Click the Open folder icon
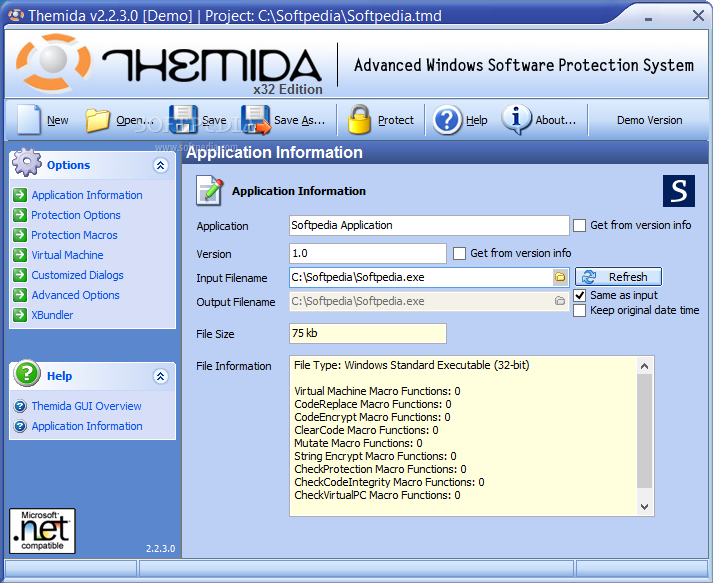Viewport: 713px width, 583px height. click(x=97, y=120)
